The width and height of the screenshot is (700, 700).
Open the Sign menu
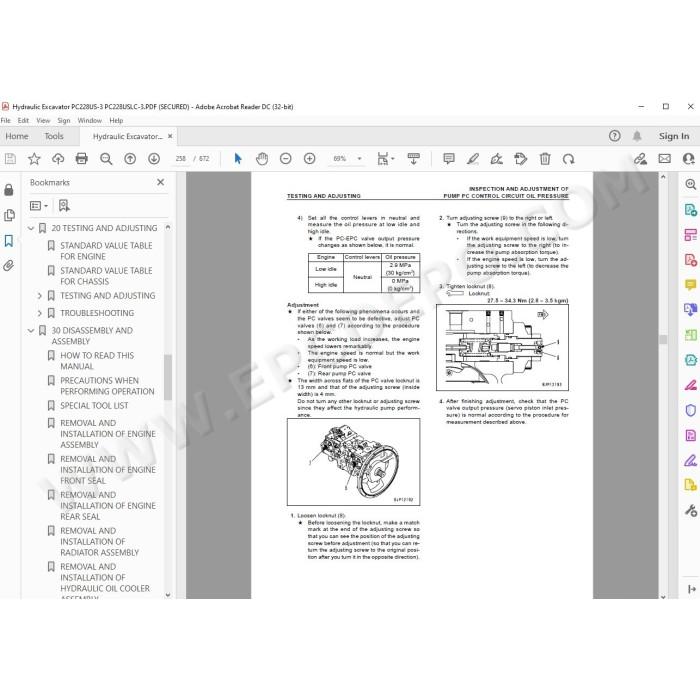[x=64, y=121]
